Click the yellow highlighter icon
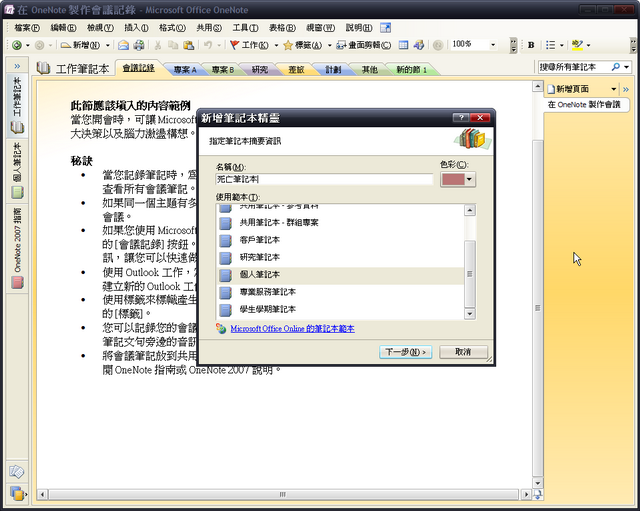This screenshot has height=511, width=640. (577, 45)
